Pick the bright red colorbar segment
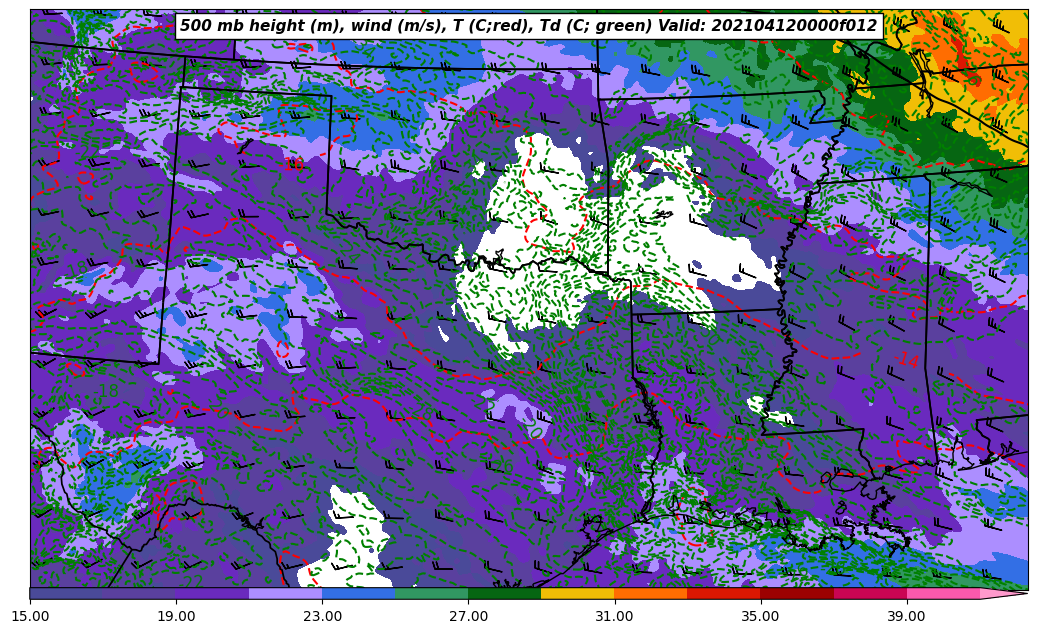This screenshot has width=1037, height=633. (723, 594)
